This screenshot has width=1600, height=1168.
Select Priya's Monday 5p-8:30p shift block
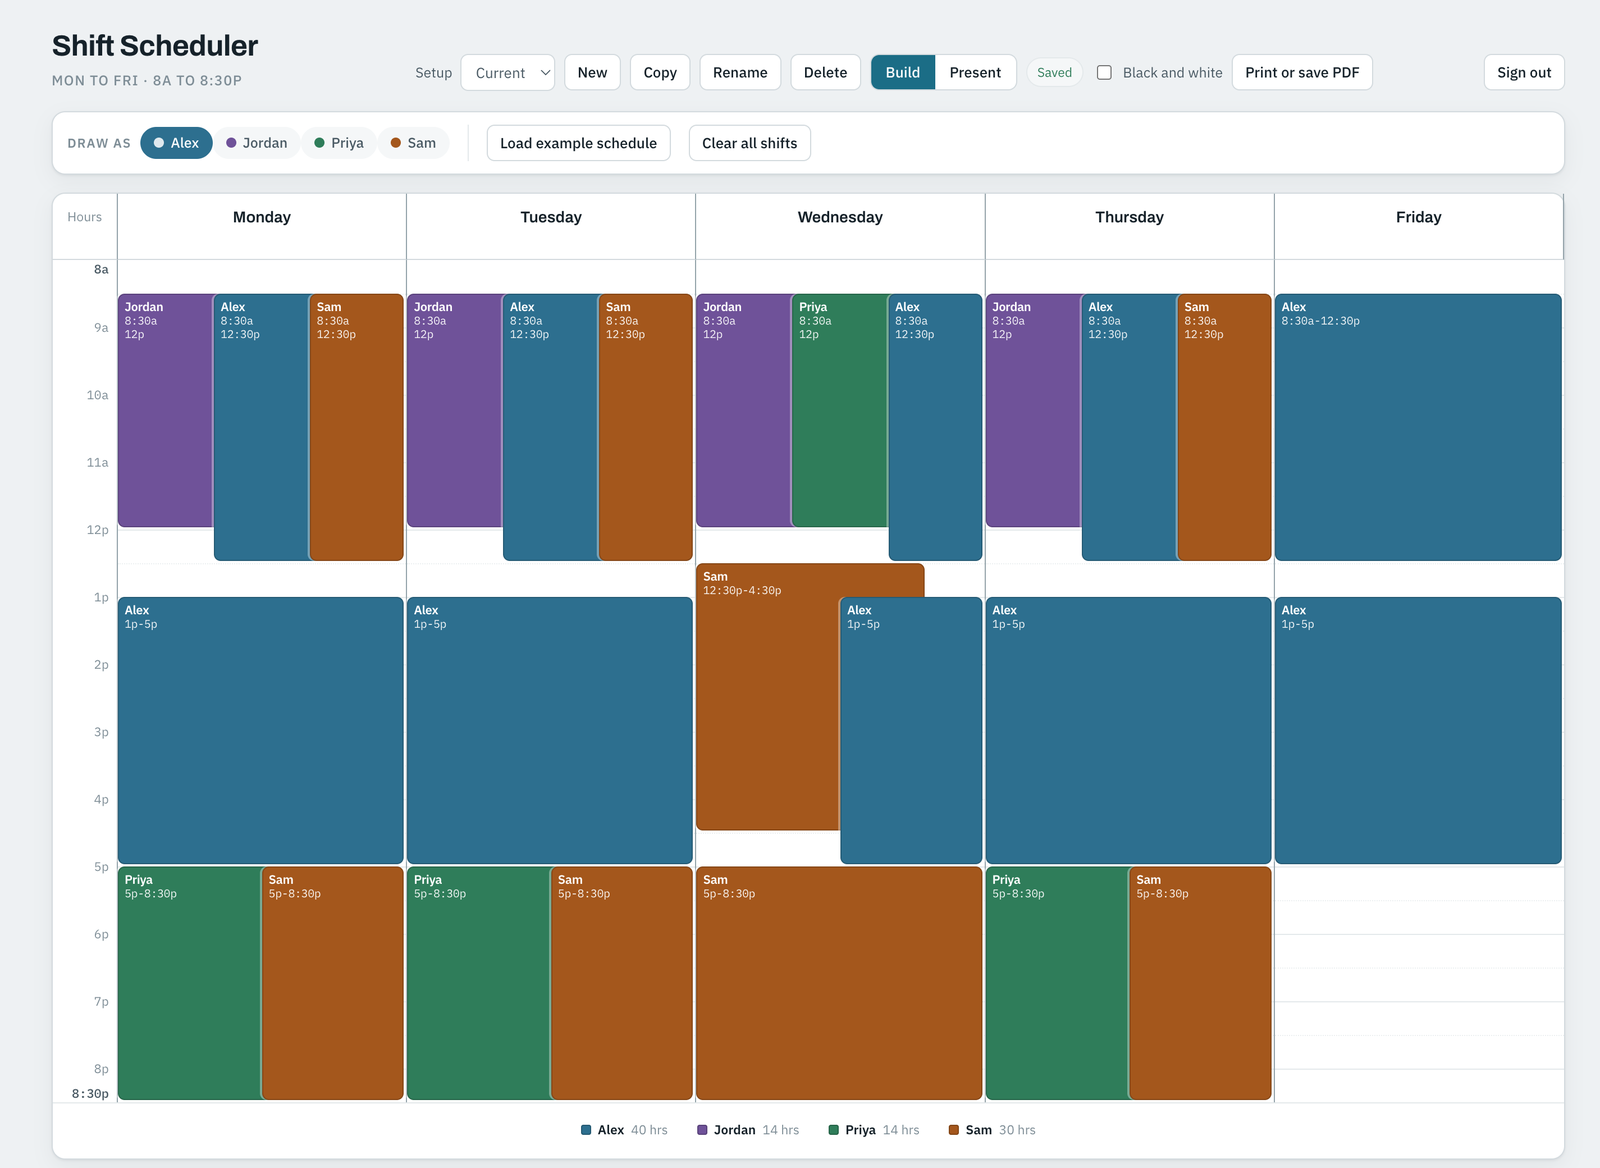click(x=189, y=983)
